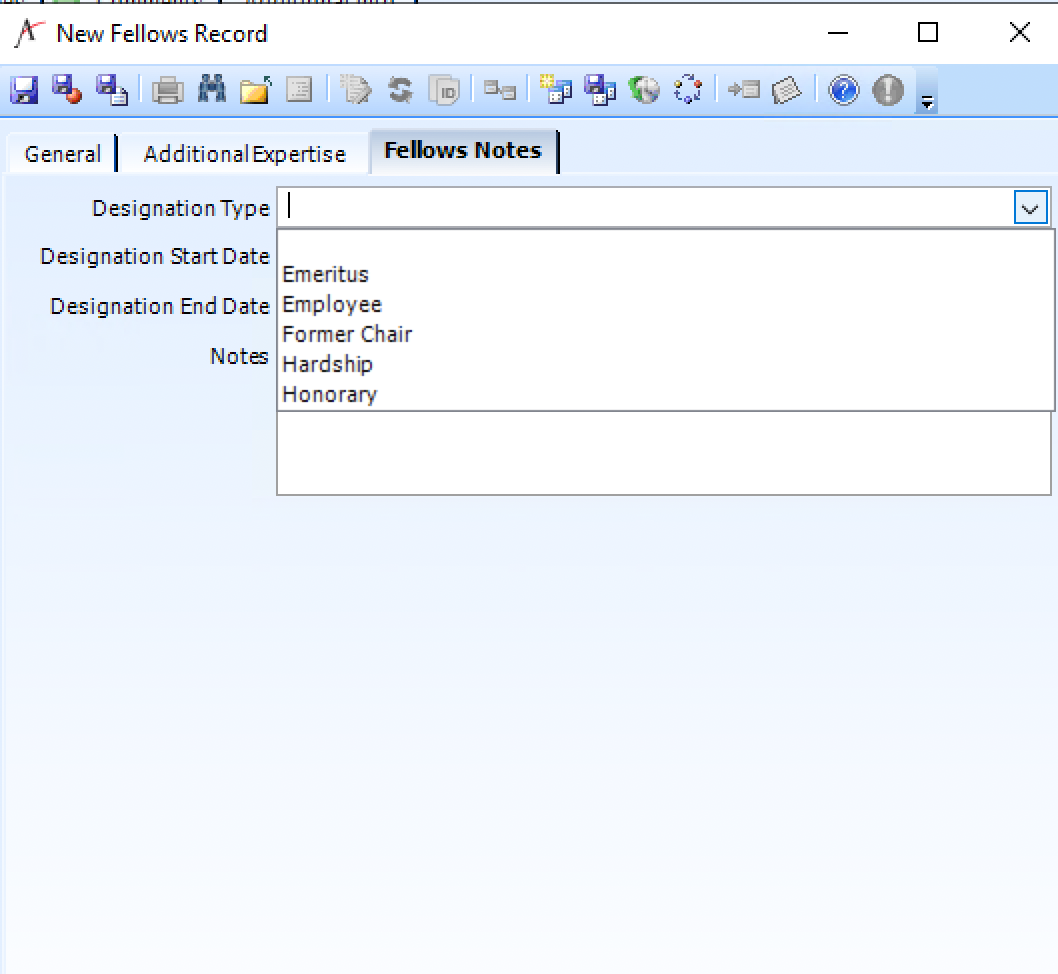Click the open folder toolbar icon

pos(256,90)
